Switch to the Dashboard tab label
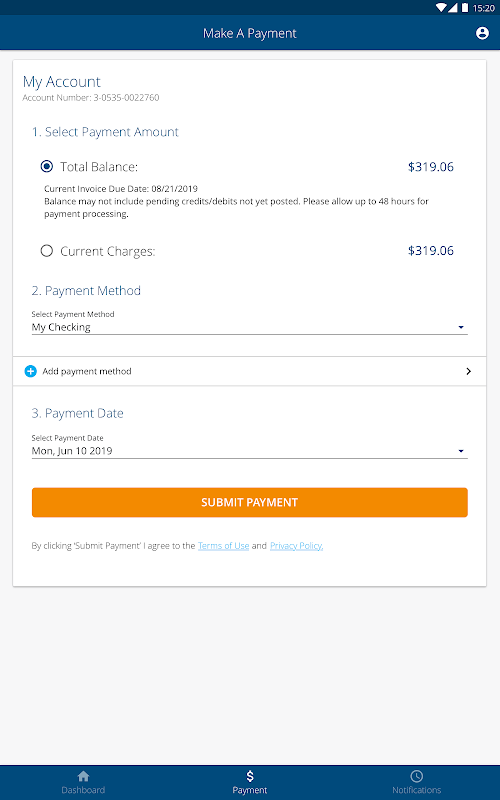500x800 pixels. click(x=83, y=790)
